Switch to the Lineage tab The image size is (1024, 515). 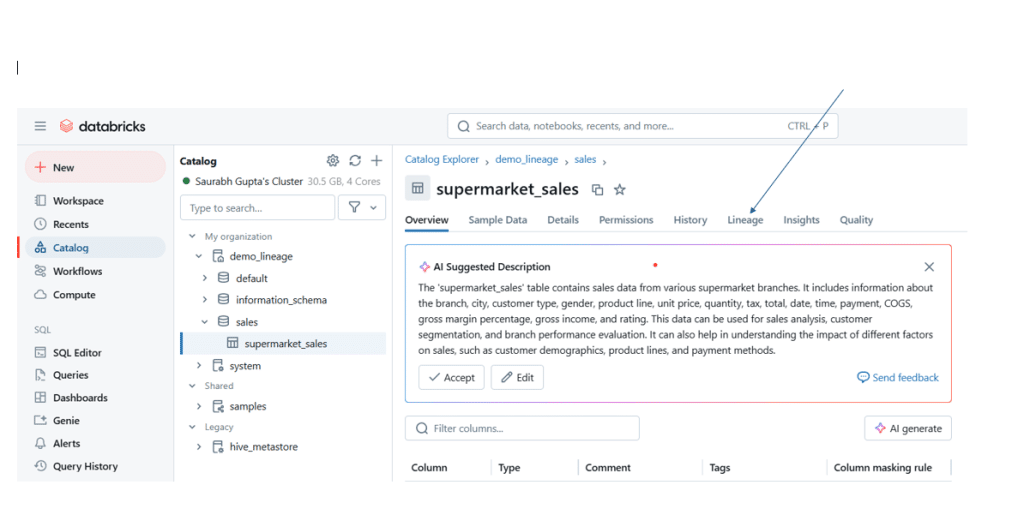(x=745, y=220)
